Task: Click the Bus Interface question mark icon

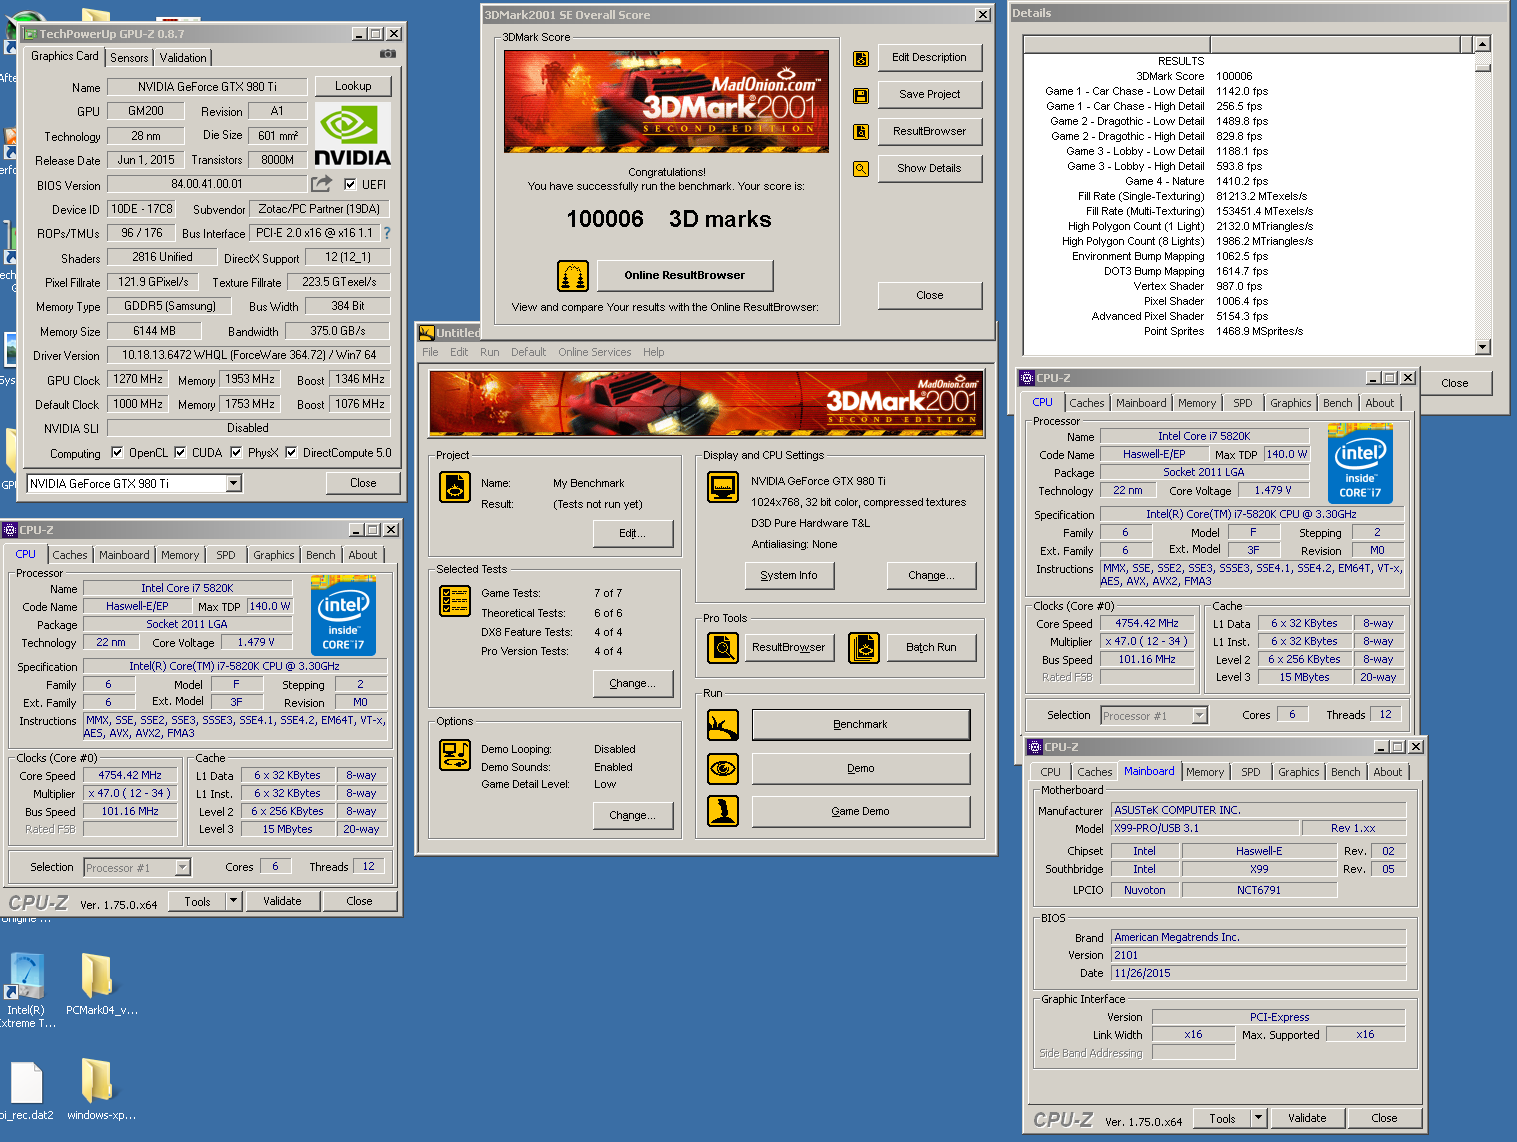Action: coord(387,232)
